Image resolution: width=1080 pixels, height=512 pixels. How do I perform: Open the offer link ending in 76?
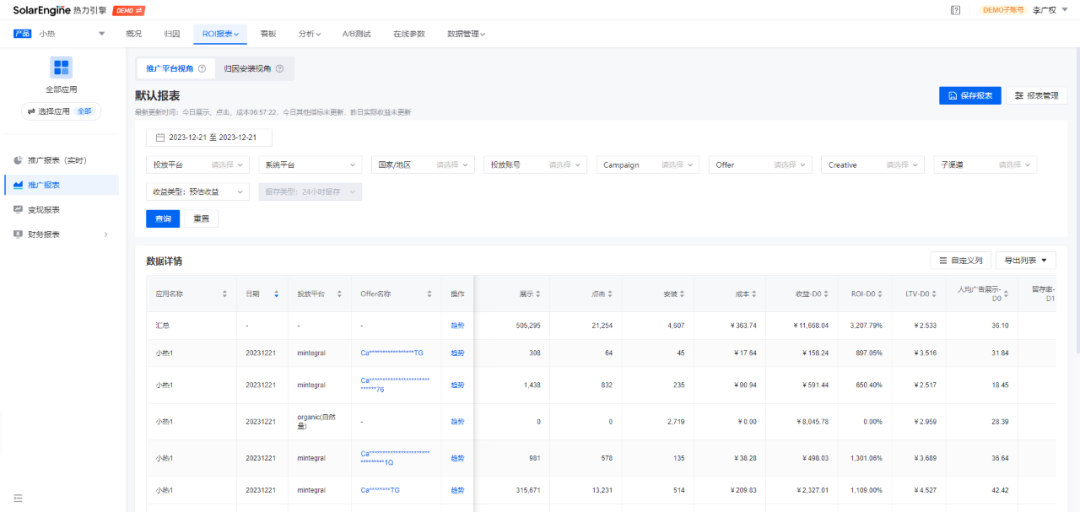(395, 385)
